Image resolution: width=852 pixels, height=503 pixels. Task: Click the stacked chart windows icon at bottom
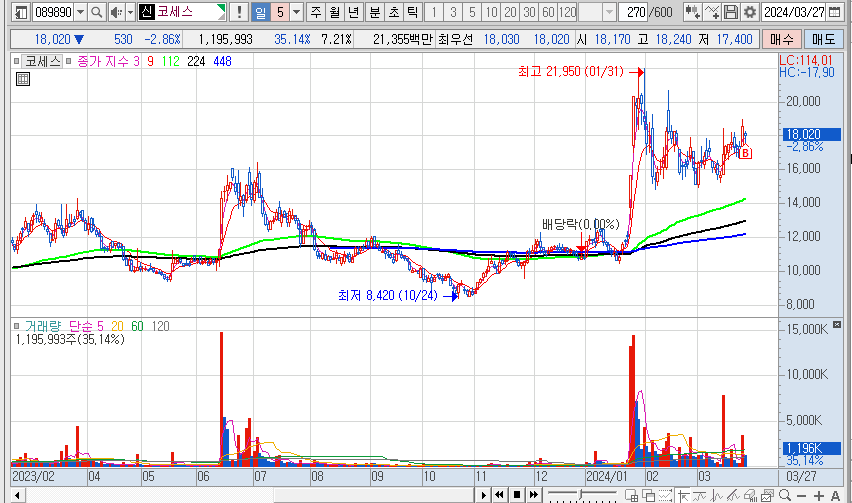click(x=767, y=495)
